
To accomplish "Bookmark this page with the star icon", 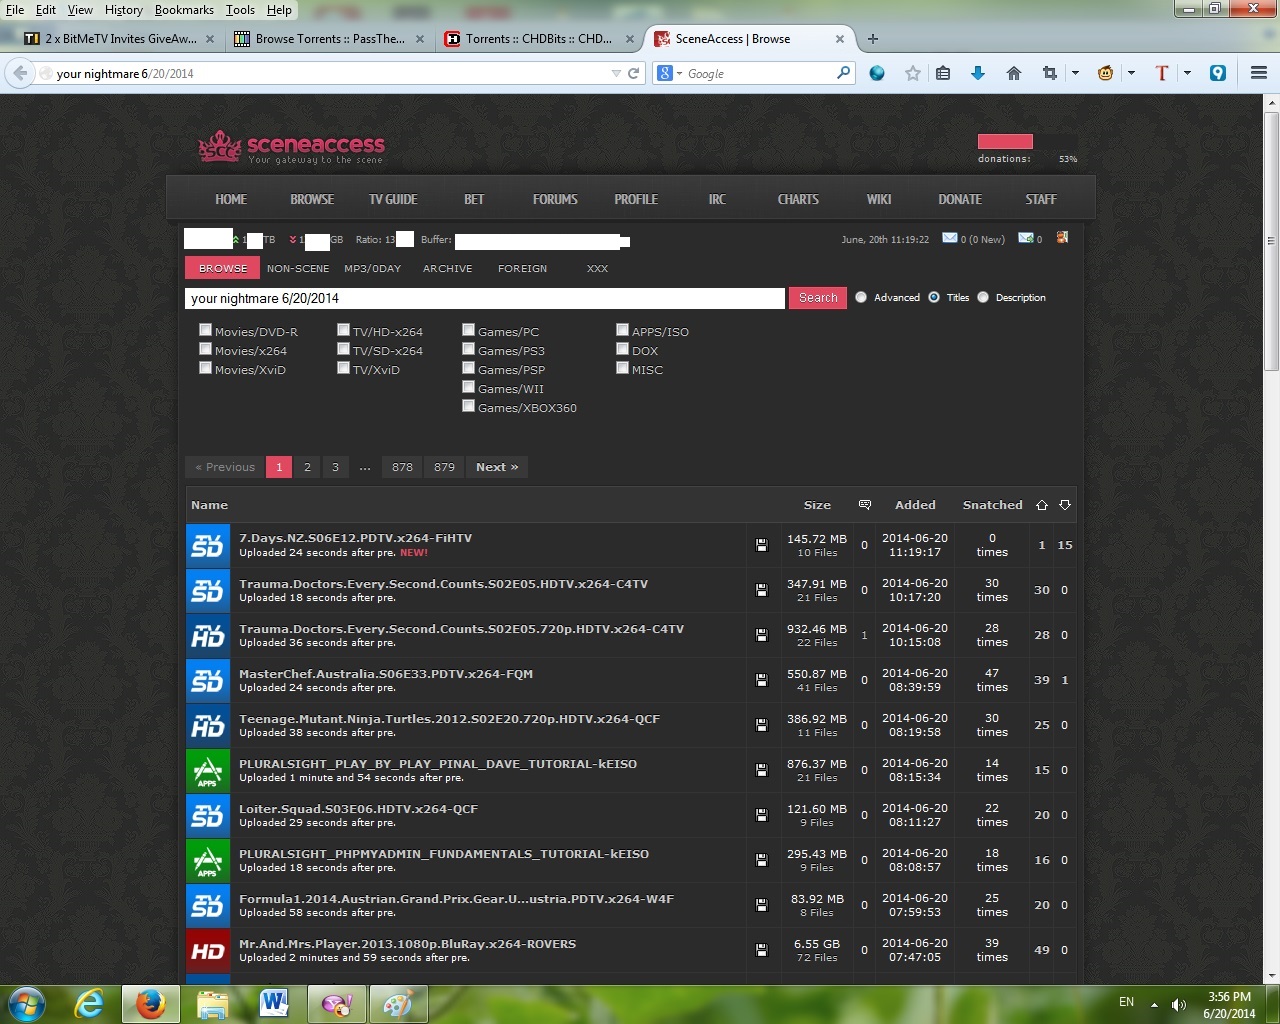I will (x=913, y=73).
